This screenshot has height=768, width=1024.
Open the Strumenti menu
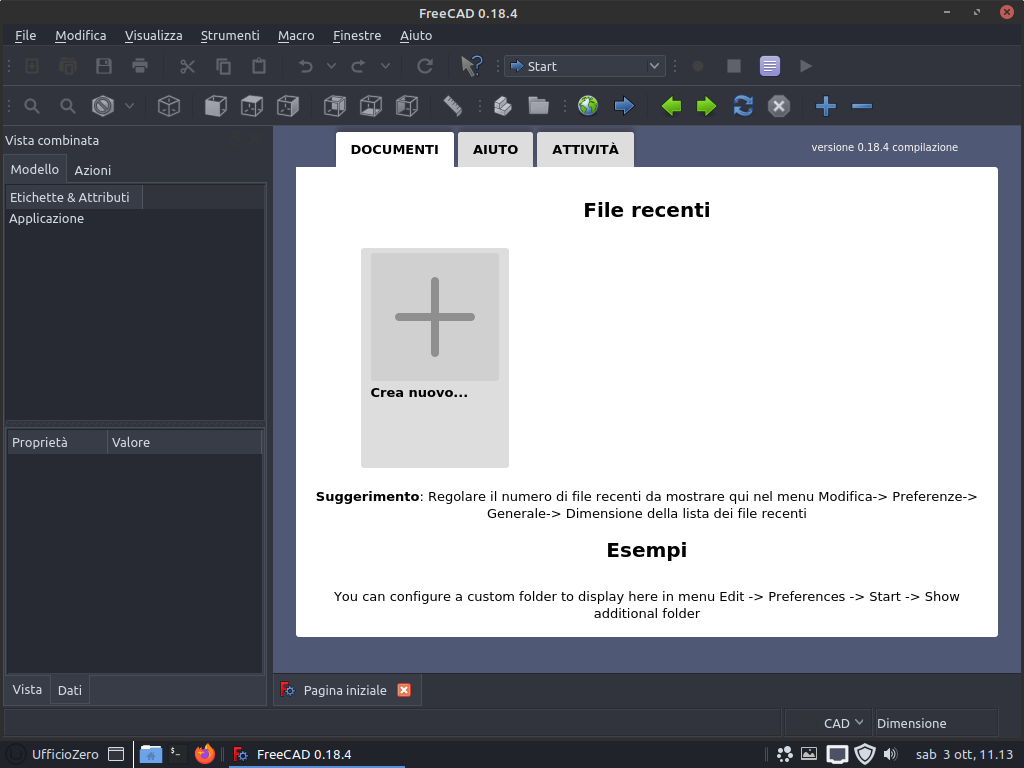click(230, 35)
